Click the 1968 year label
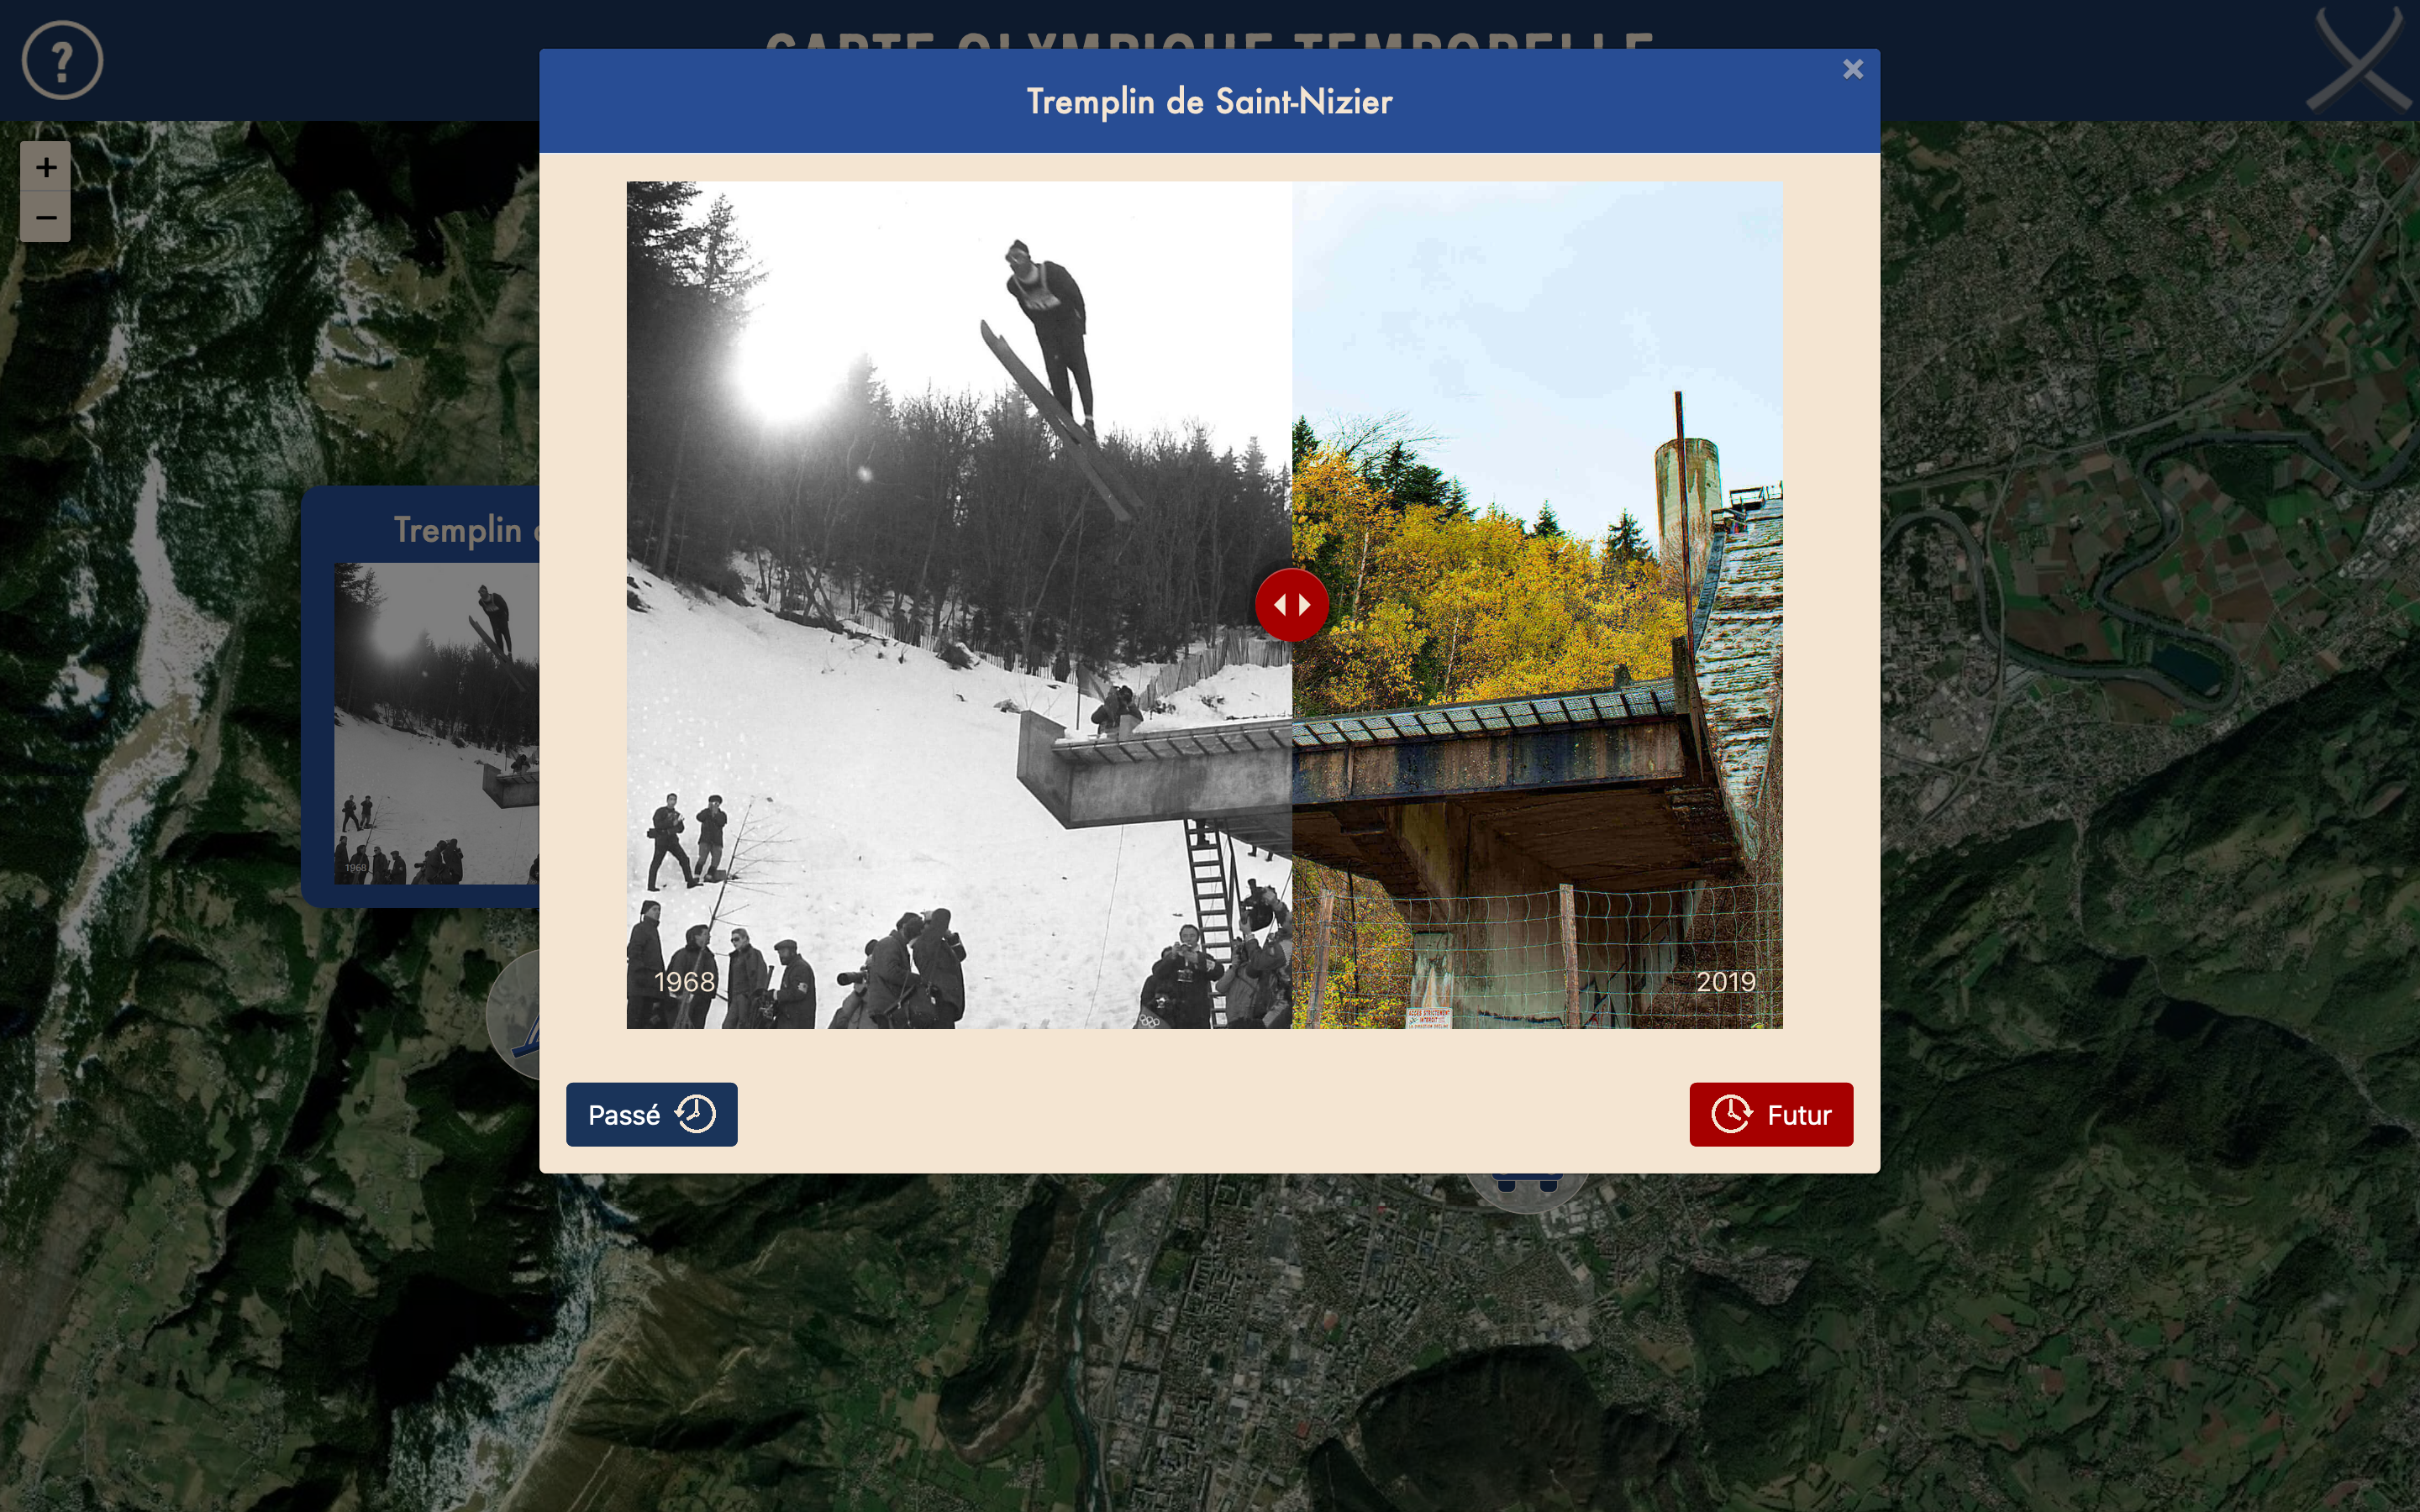2420x1512 pixels. tap(684, 982)
